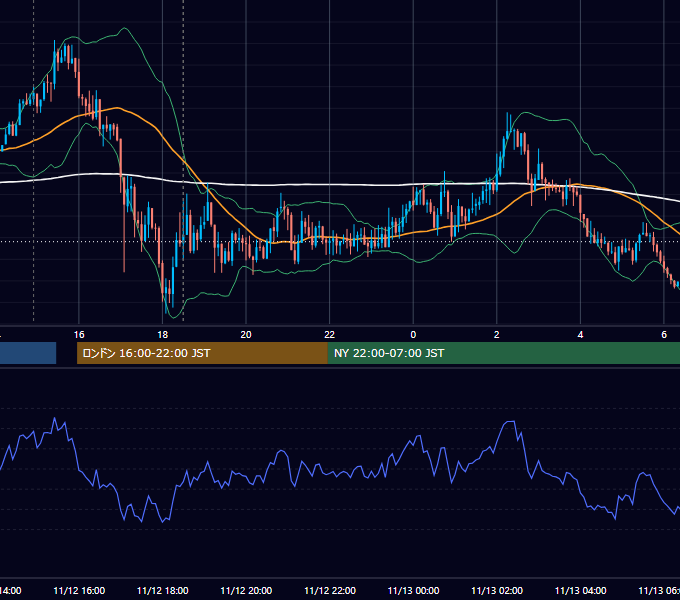Click hour label 2 on price chart axis
Viewport: 680px width, 600px height.
pyautogui.click(x=497, y=335)
